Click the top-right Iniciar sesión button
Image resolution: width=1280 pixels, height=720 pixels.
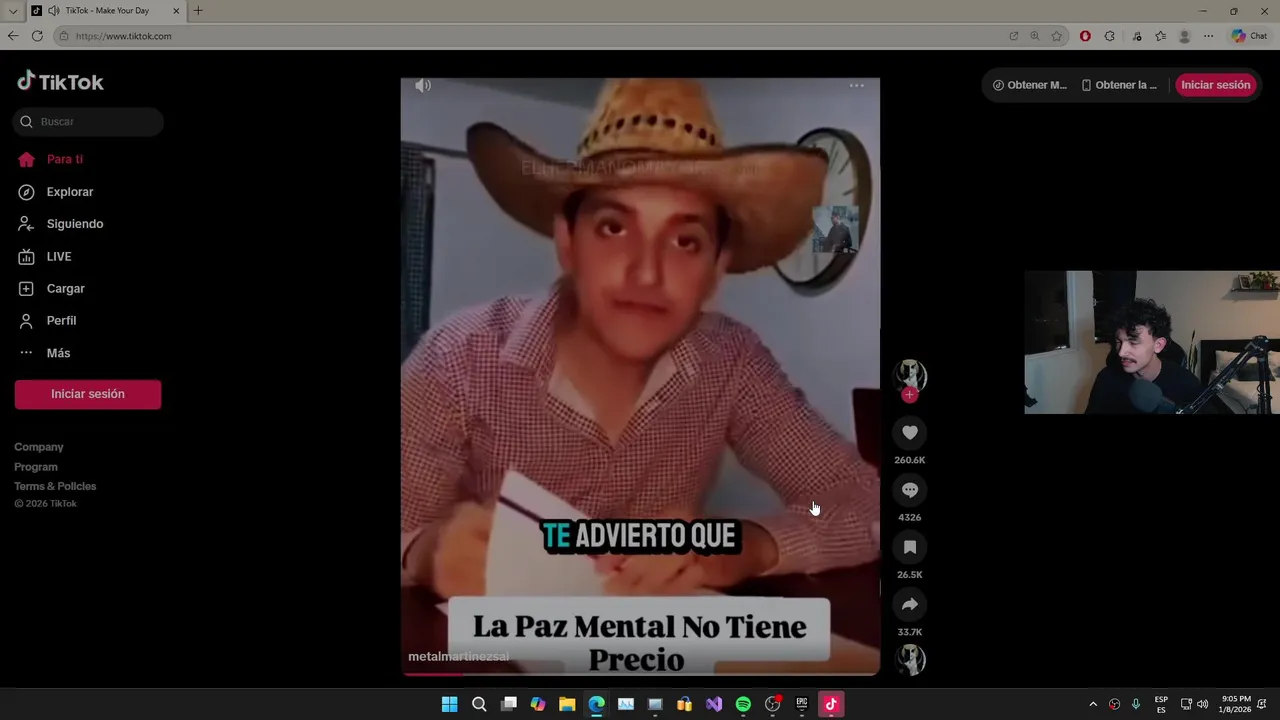[x=1215, y=85]
